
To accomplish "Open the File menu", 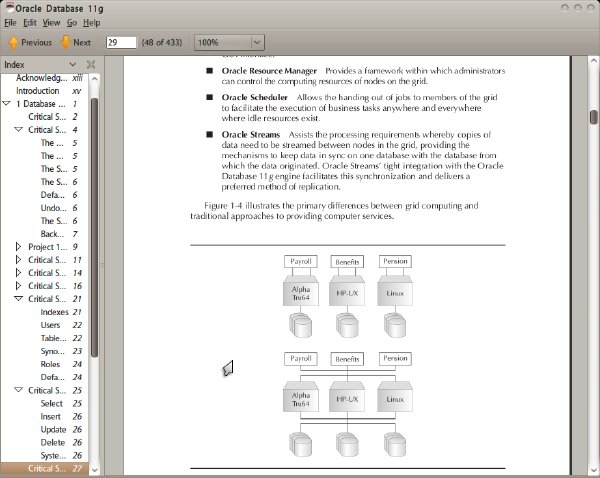I will click(10, 23).
